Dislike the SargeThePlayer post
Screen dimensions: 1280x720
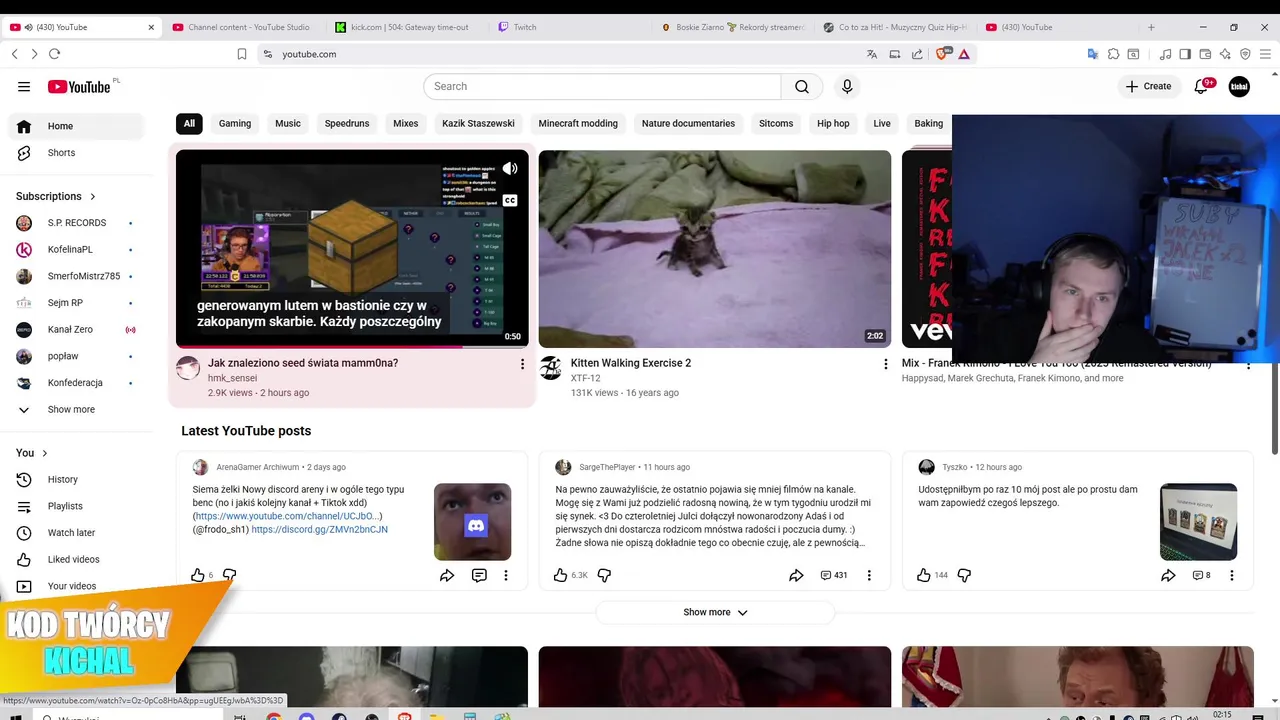tap(604, 575)
